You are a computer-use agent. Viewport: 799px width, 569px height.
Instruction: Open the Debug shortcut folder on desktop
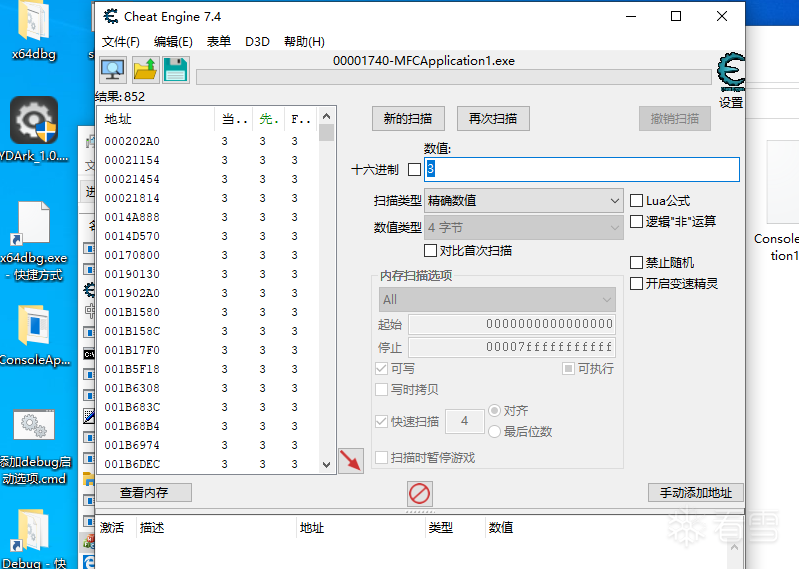[34, 539]
